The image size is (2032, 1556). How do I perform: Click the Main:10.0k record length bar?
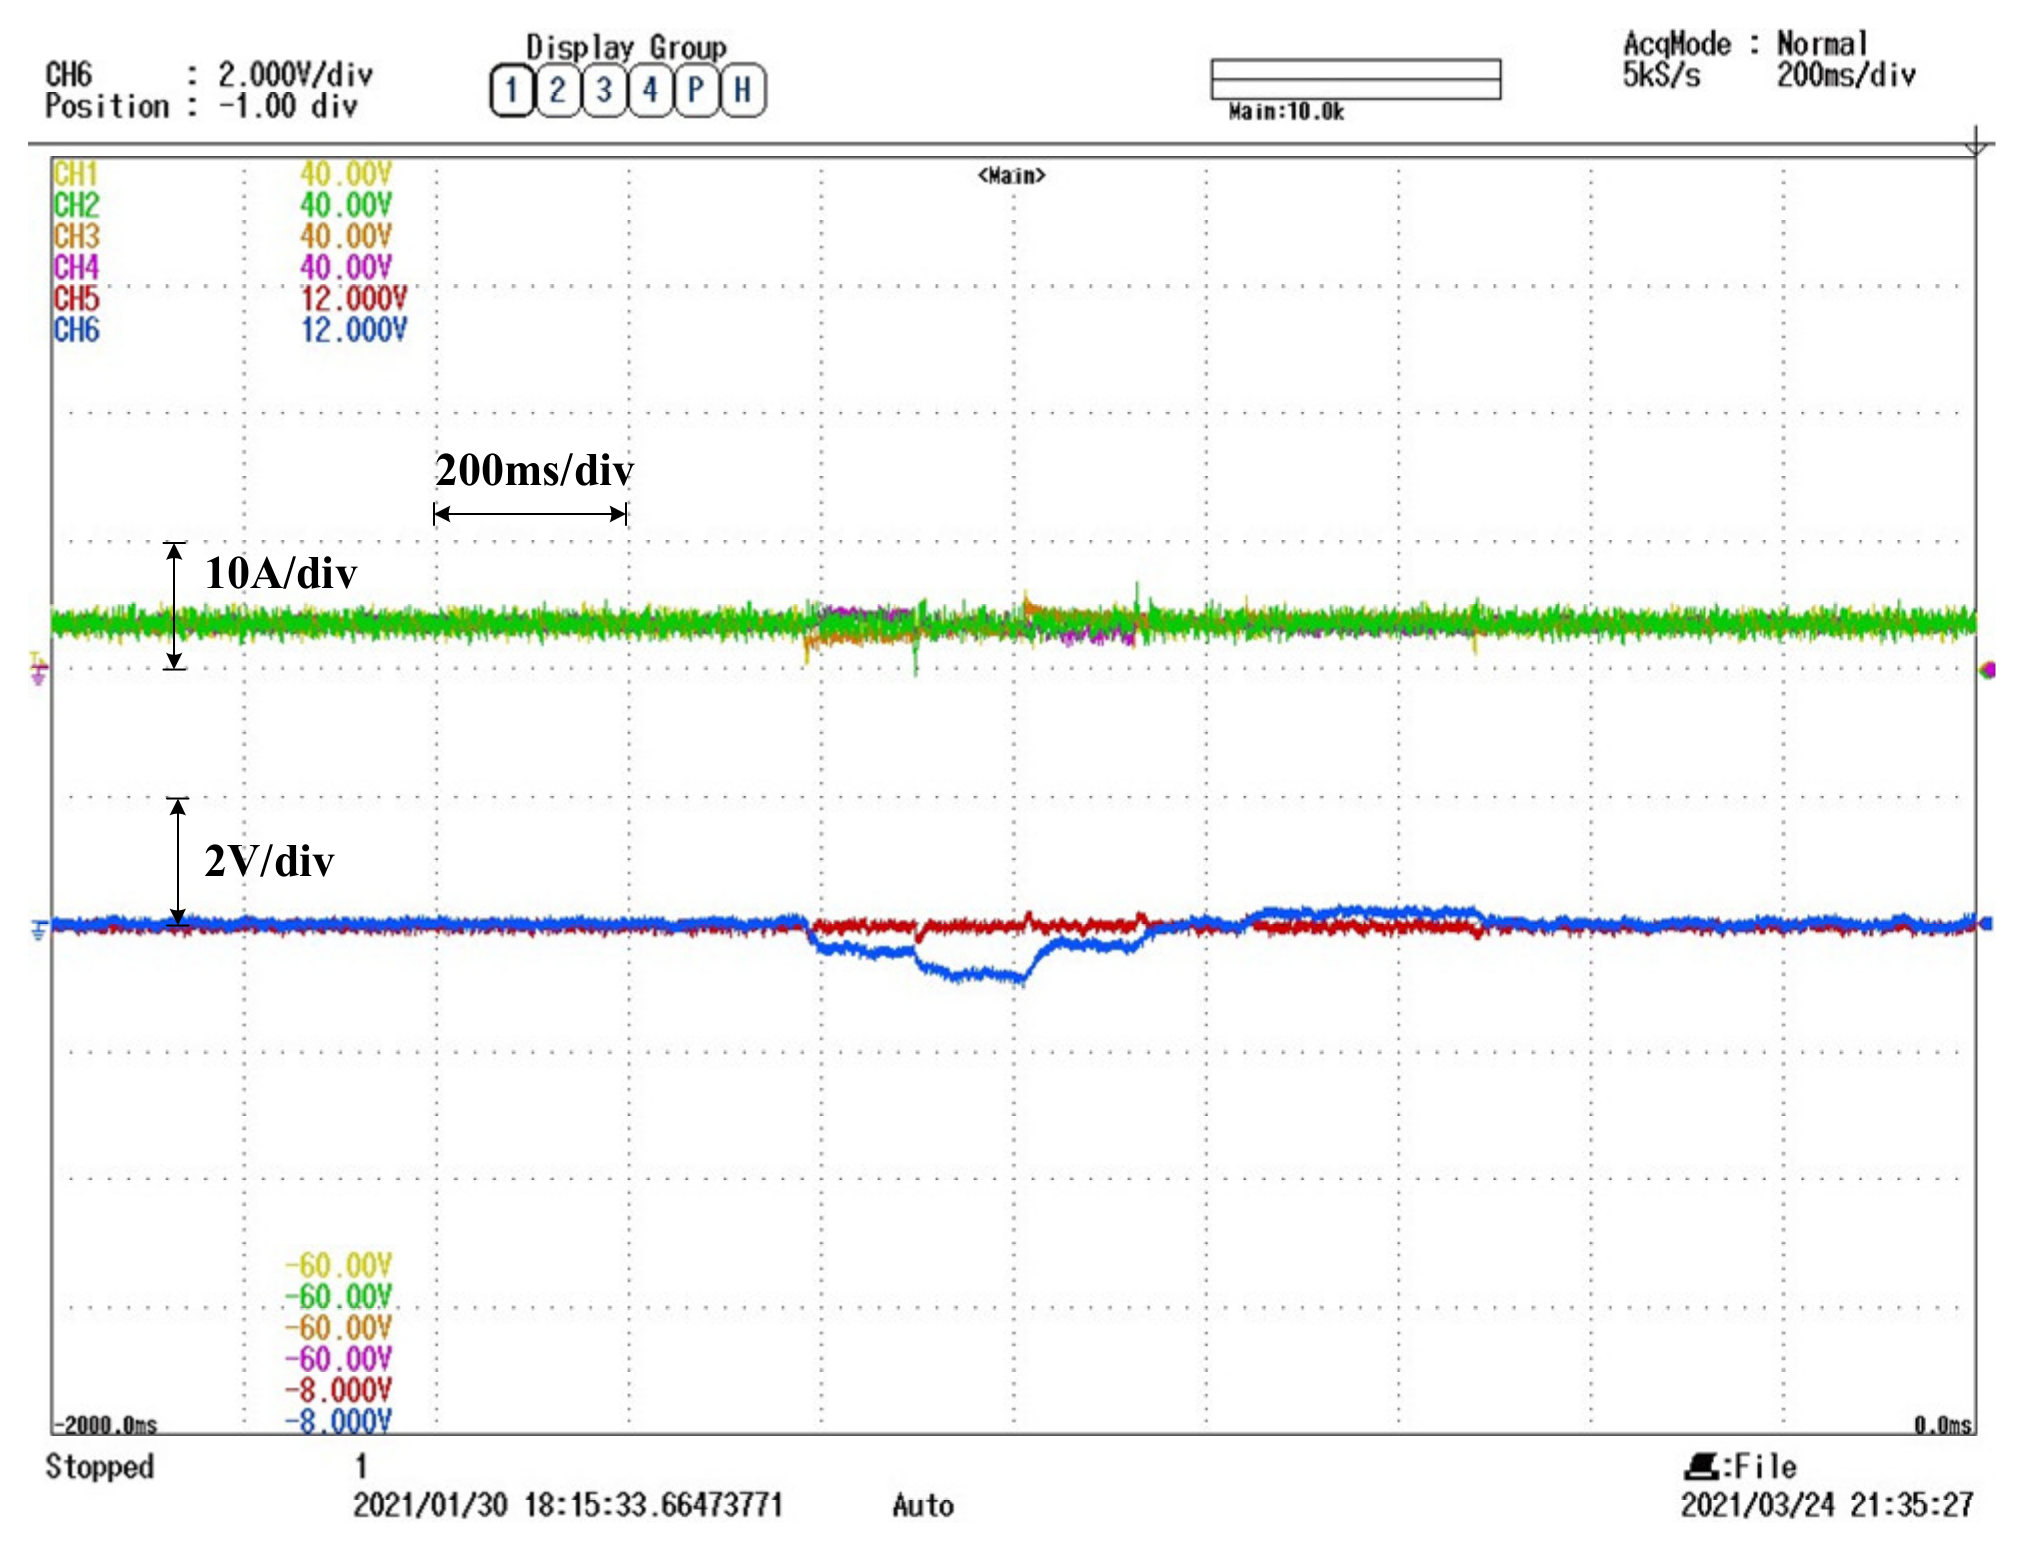pyautogui.click(x=1355, y=80)
